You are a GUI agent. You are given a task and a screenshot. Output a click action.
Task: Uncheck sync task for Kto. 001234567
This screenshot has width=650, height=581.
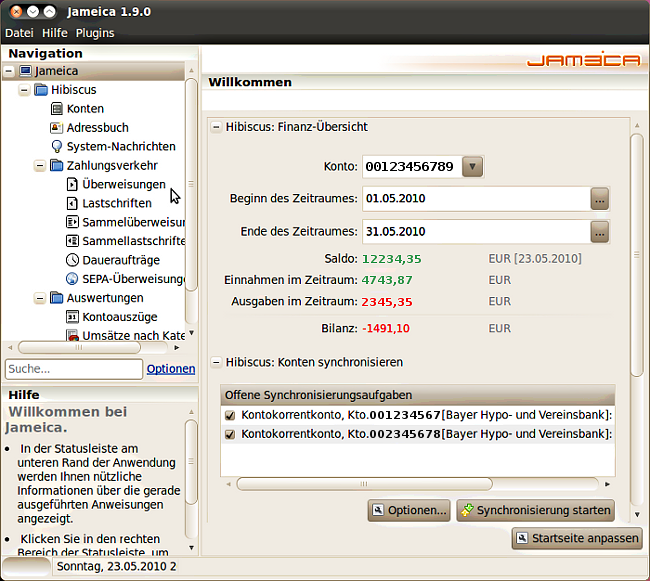(230, 415)
